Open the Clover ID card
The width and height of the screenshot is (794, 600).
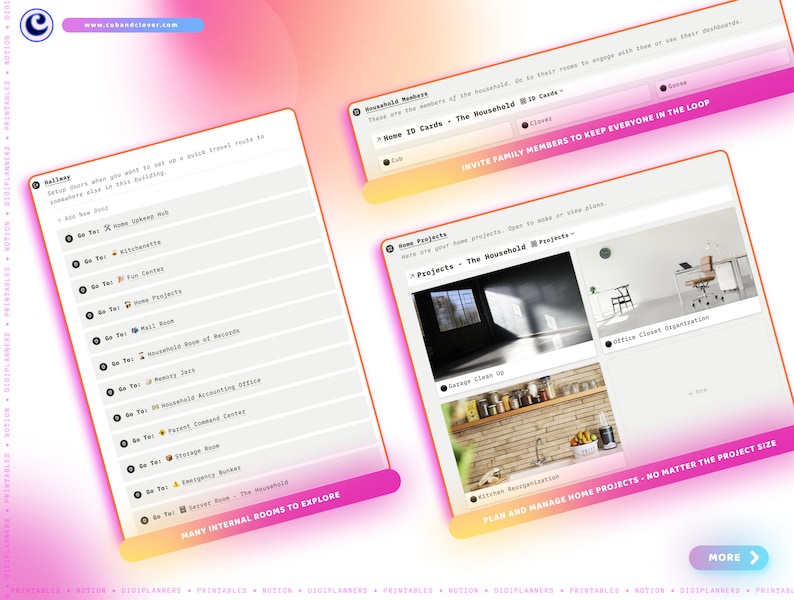click(x=584, y=109)
